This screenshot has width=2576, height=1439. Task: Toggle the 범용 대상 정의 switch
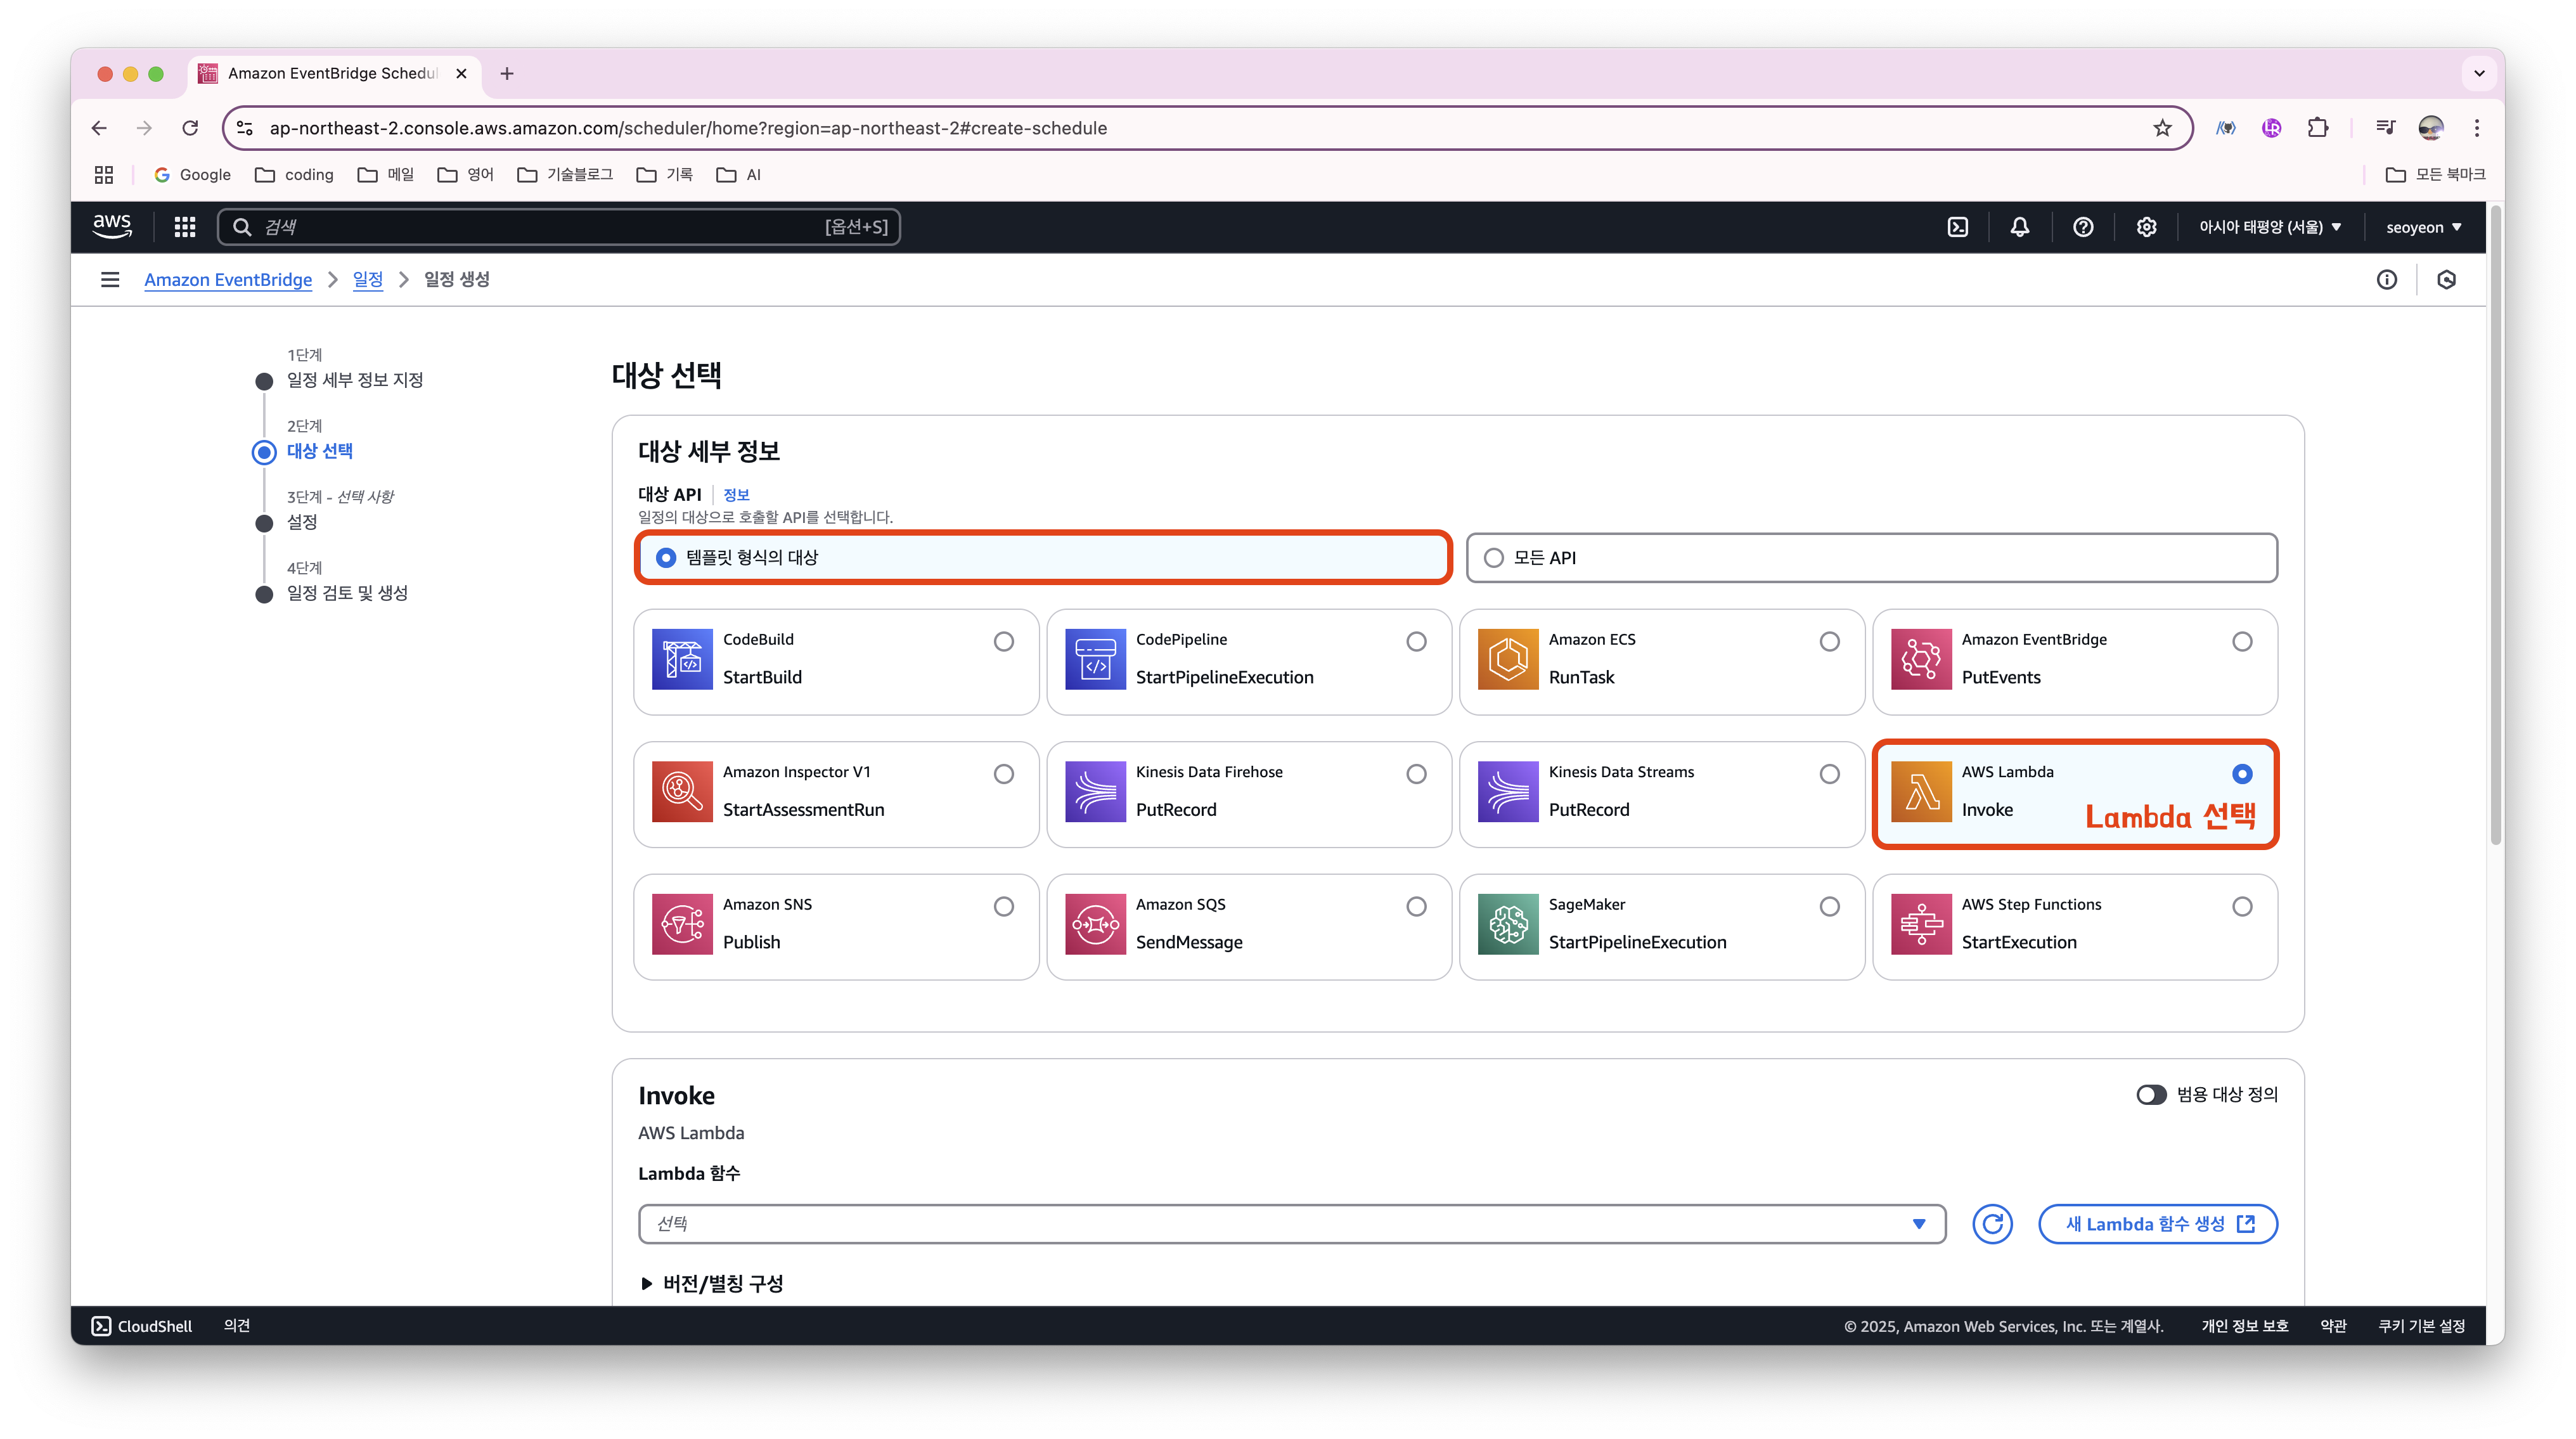coord(2150,1095)
